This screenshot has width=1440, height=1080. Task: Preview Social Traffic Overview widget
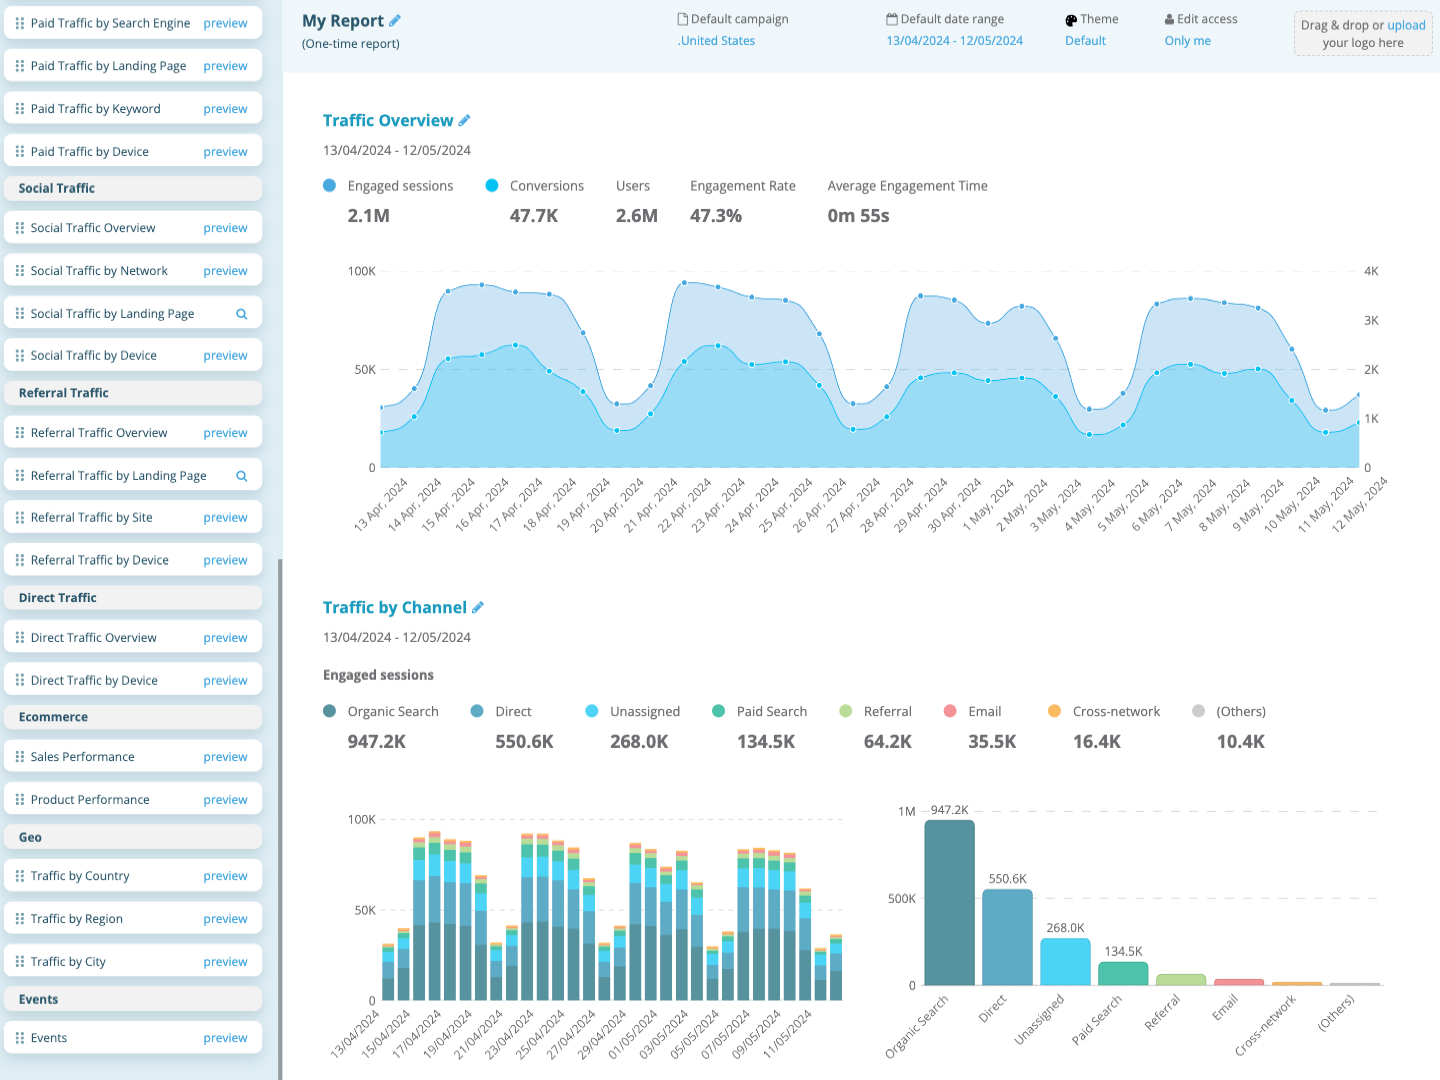[225, 228]
